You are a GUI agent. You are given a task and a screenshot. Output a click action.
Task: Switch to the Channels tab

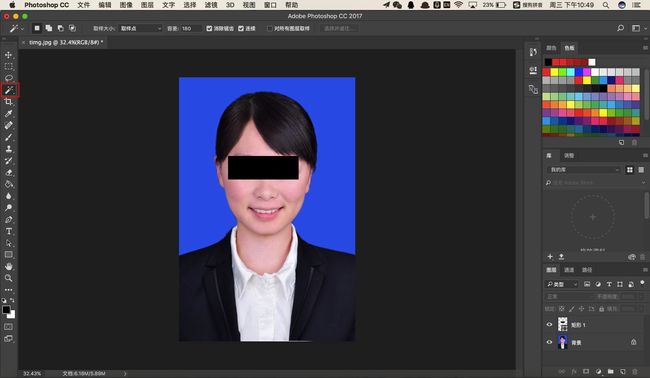(x=569, y=270)
